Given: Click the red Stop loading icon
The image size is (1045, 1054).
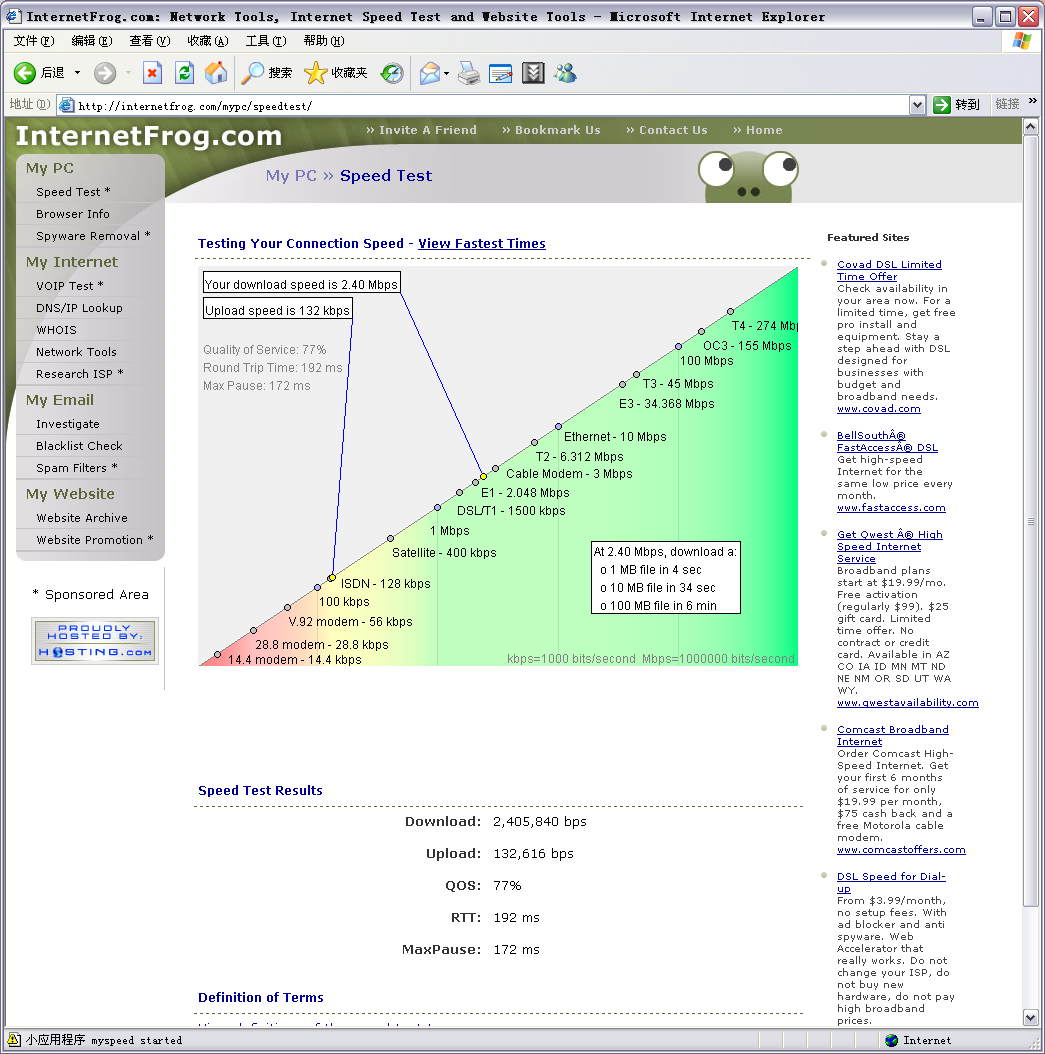Looking at the screenshot, I should pyautogui.click(x=153, y=73).
